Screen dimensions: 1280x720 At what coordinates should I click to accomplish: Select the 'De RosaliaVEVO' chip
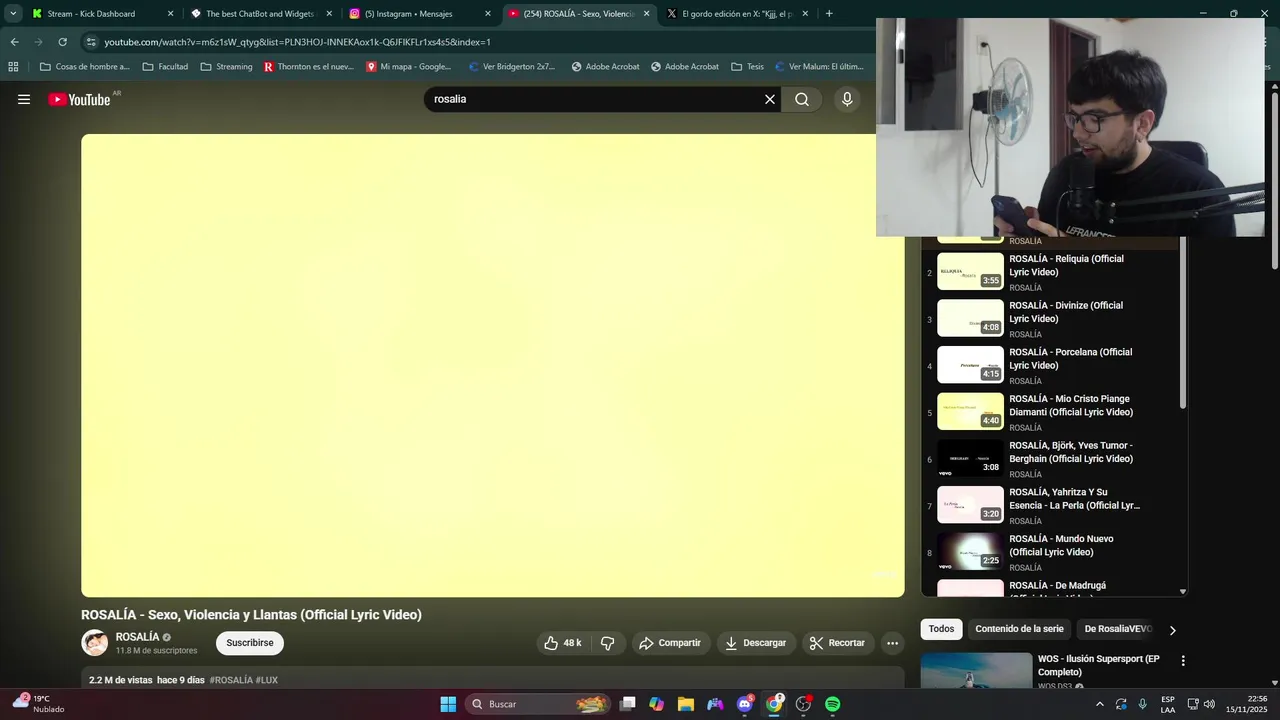[x=1118, y=629]
